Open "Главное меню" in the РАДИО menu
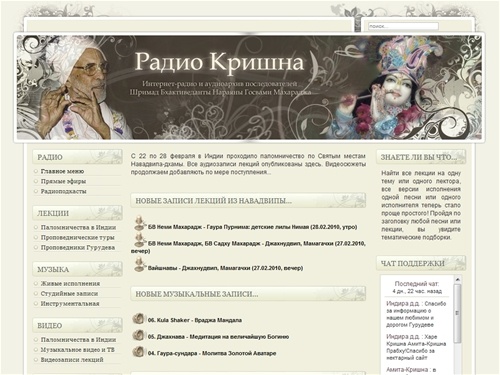This screenshot has height=375, width=500. (x=62, y=171)
